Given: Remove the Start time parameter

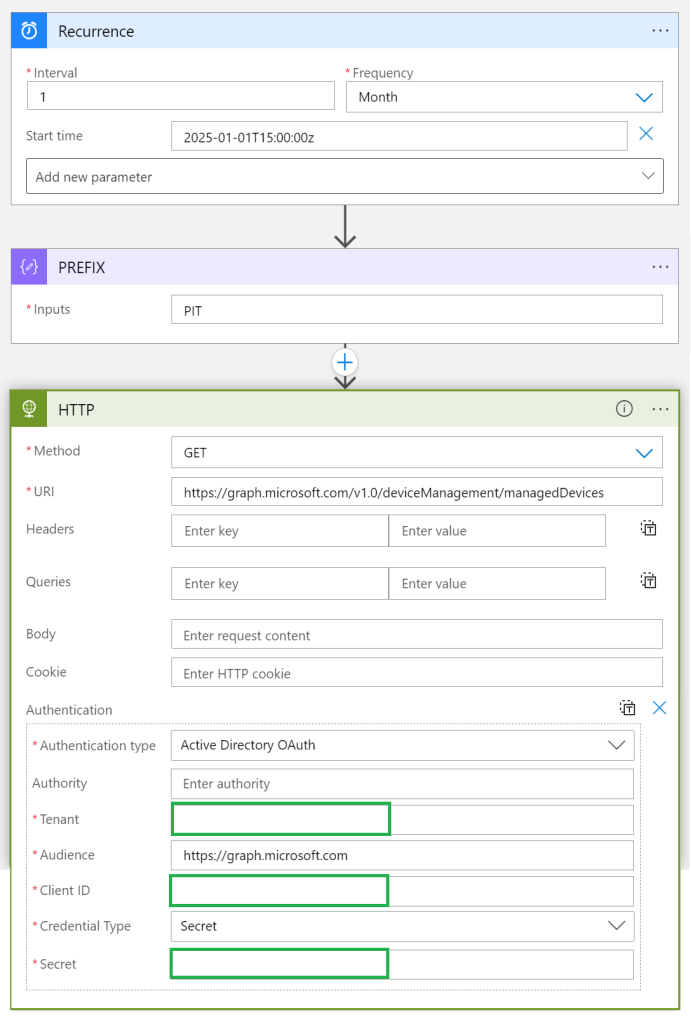Looking at the screenshot, I should click(646, 134).
